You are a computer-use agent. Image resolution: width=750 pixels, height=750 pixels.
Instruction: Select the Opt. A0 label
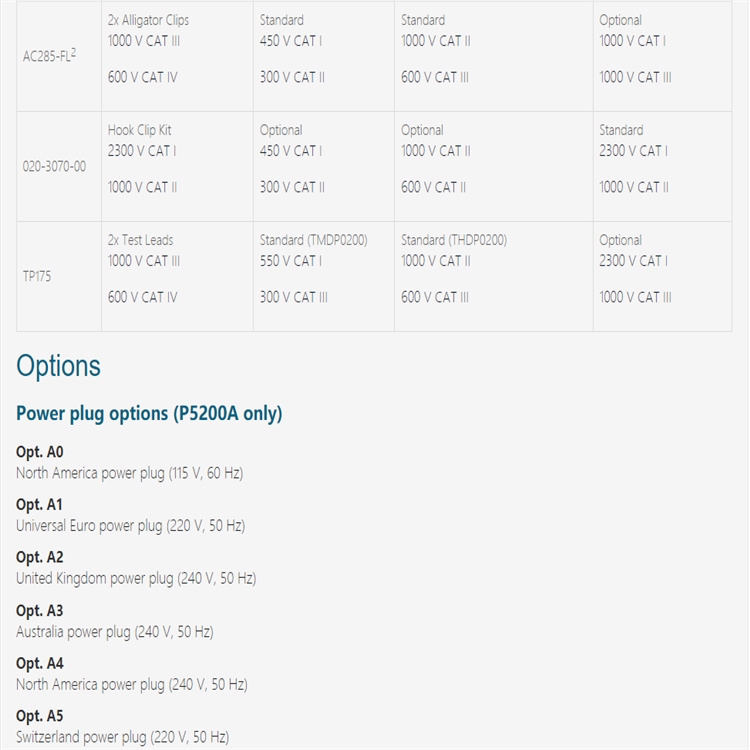tap(39, 452)
